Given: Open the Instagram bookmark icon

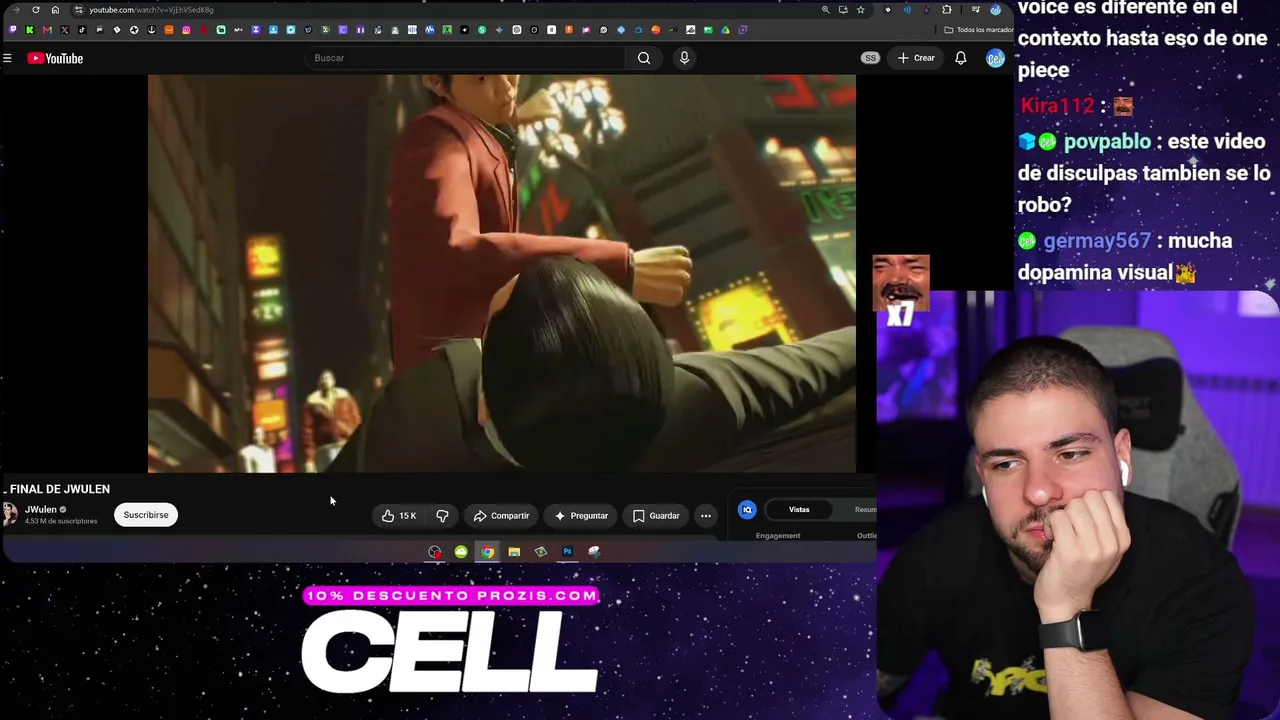Looking at the screenshot, I should pos(186,30).
